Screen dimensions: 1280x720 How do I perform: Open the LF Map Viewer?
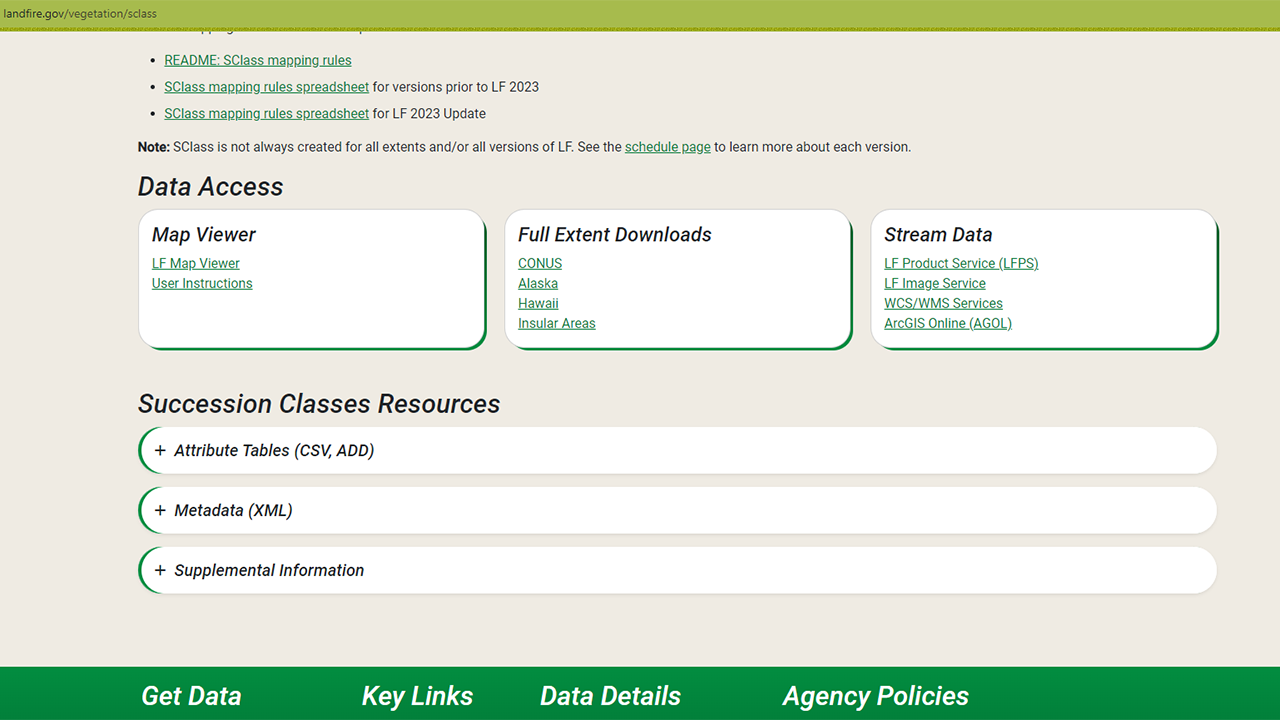coord(195,263)
